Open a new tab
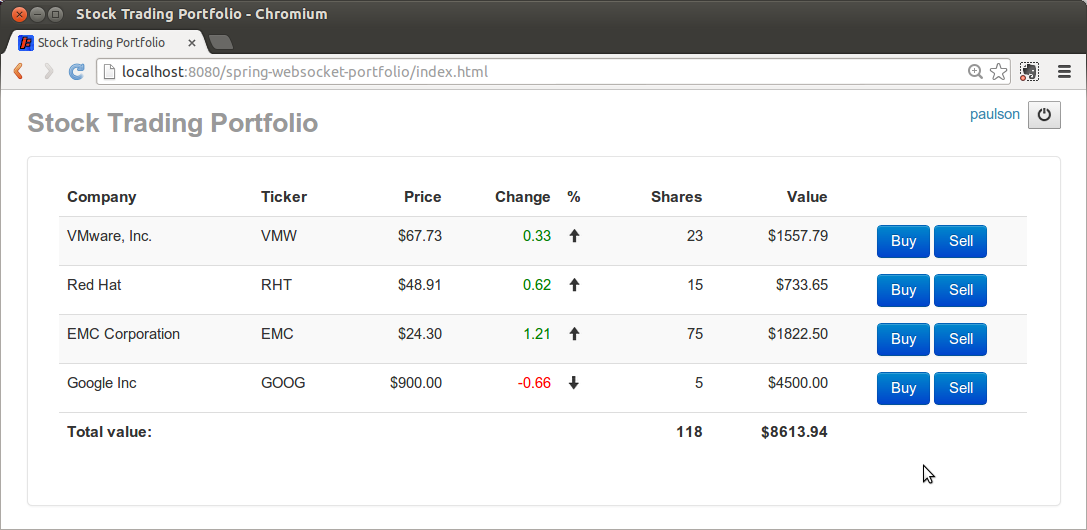Screen dimensions: 1087x530 tap(221, 42)
